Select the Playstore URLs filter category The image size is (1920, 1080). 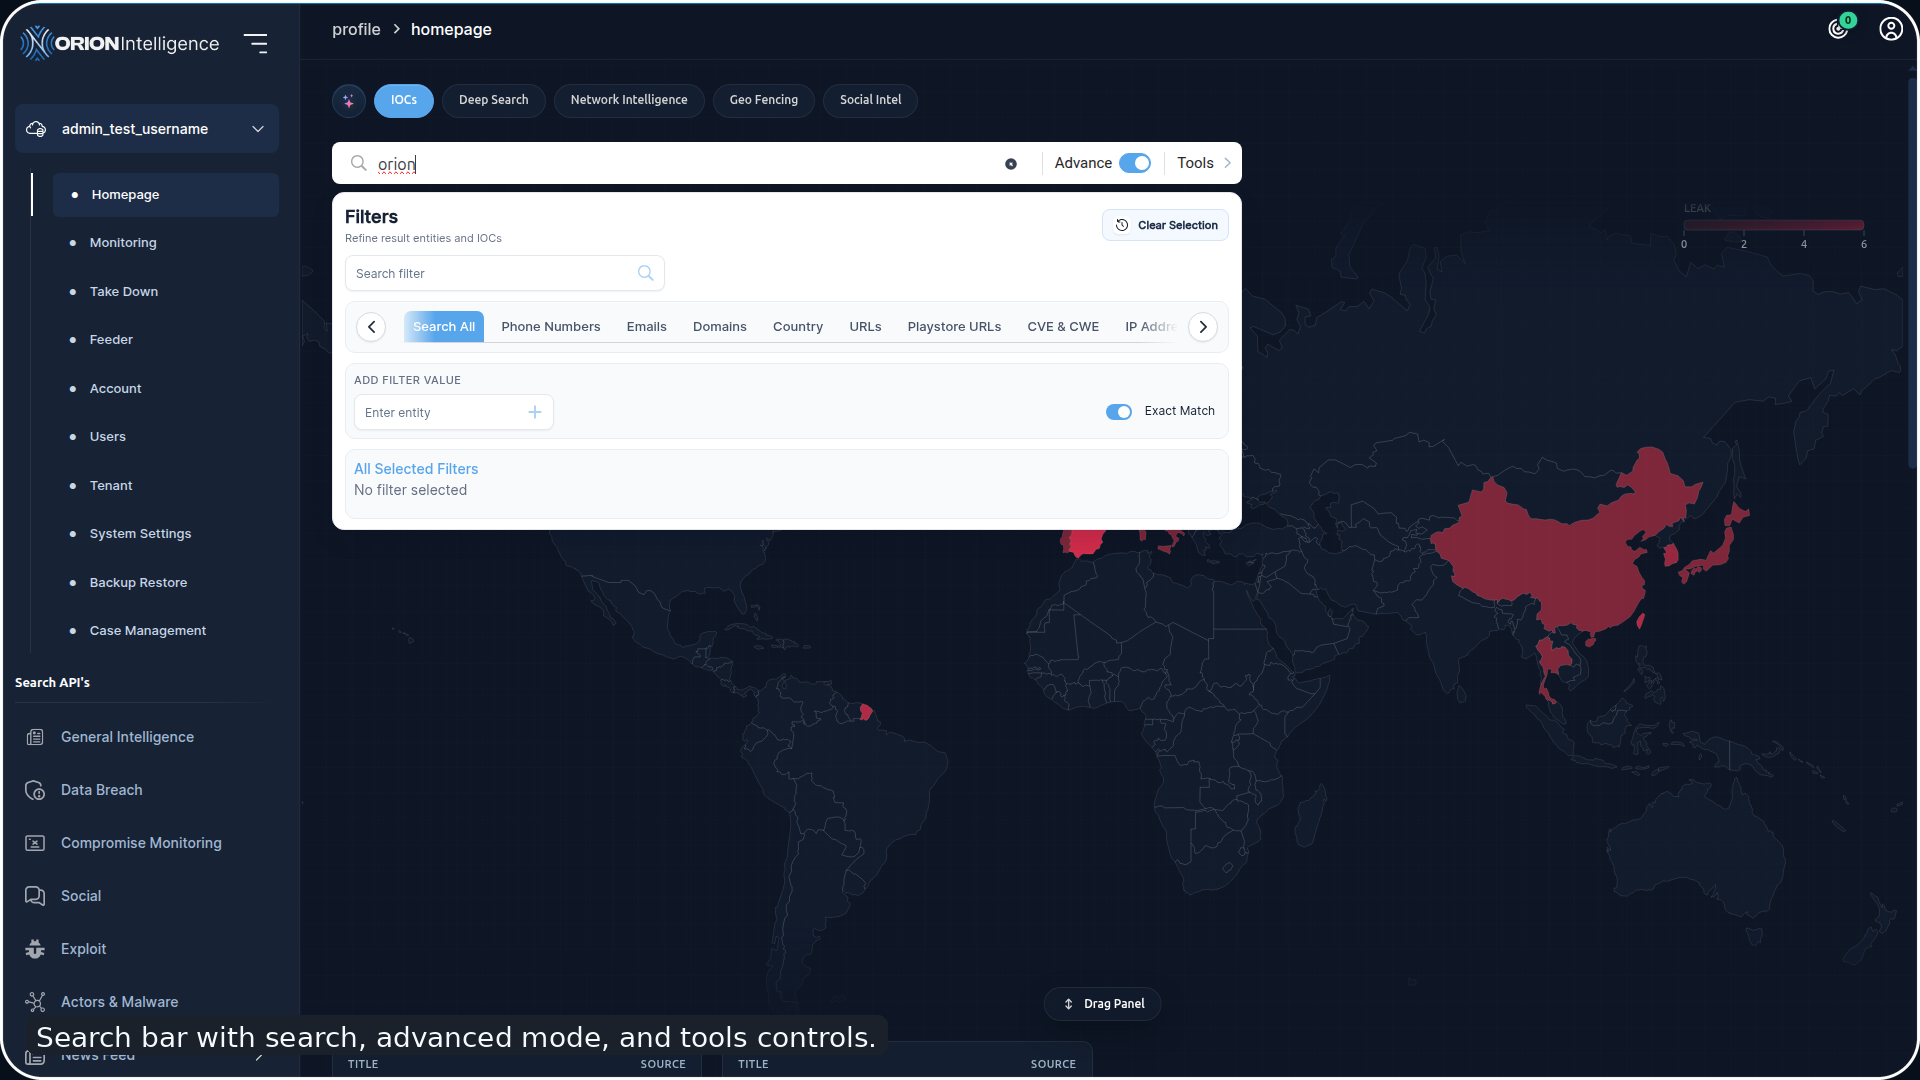(x=955, y=327)
